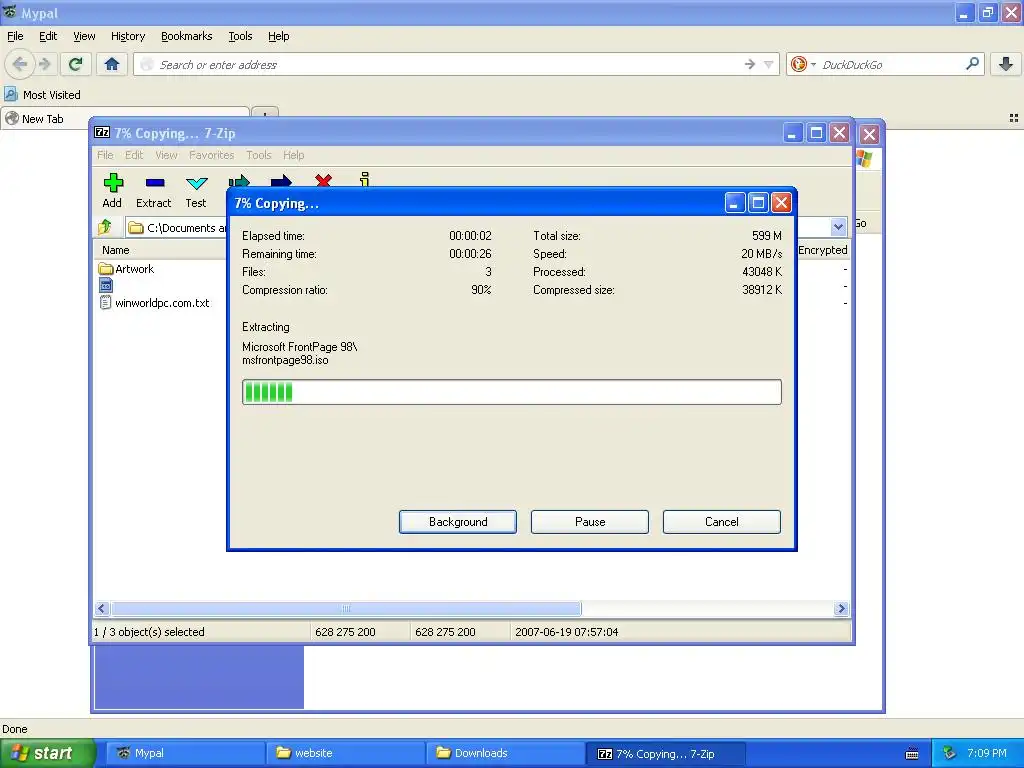Go up one folder level in 7-Zip

[105, 227]
